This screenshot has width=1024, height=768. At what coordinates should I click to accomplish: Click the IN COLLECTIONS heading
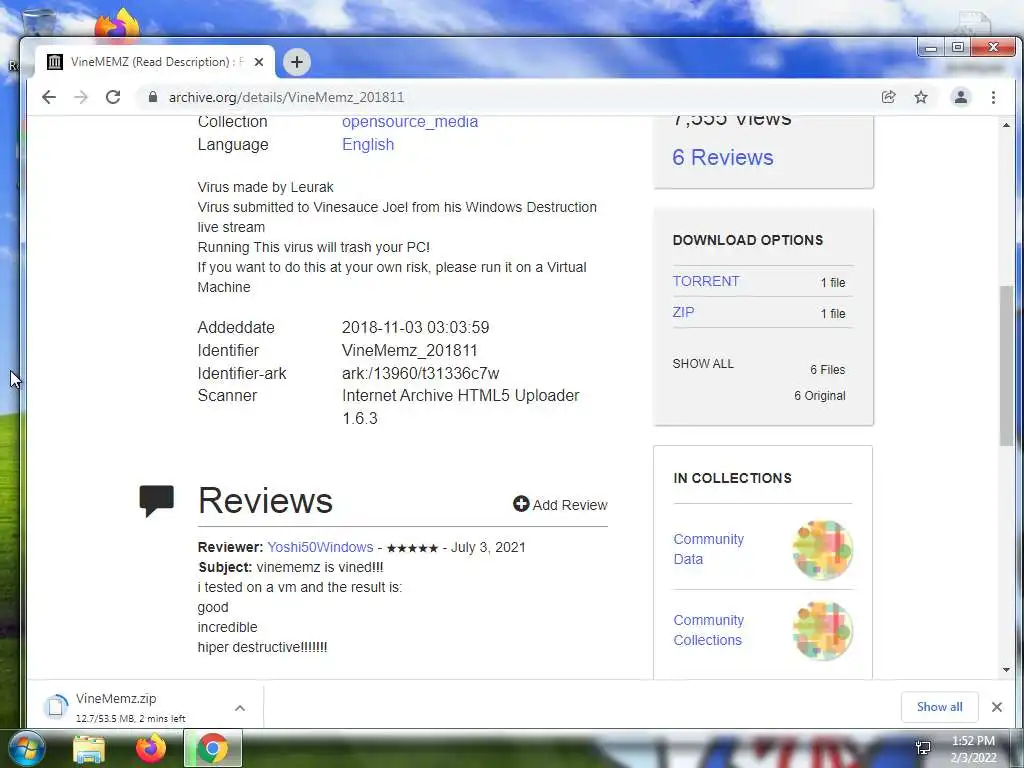[x=732, y=478]
